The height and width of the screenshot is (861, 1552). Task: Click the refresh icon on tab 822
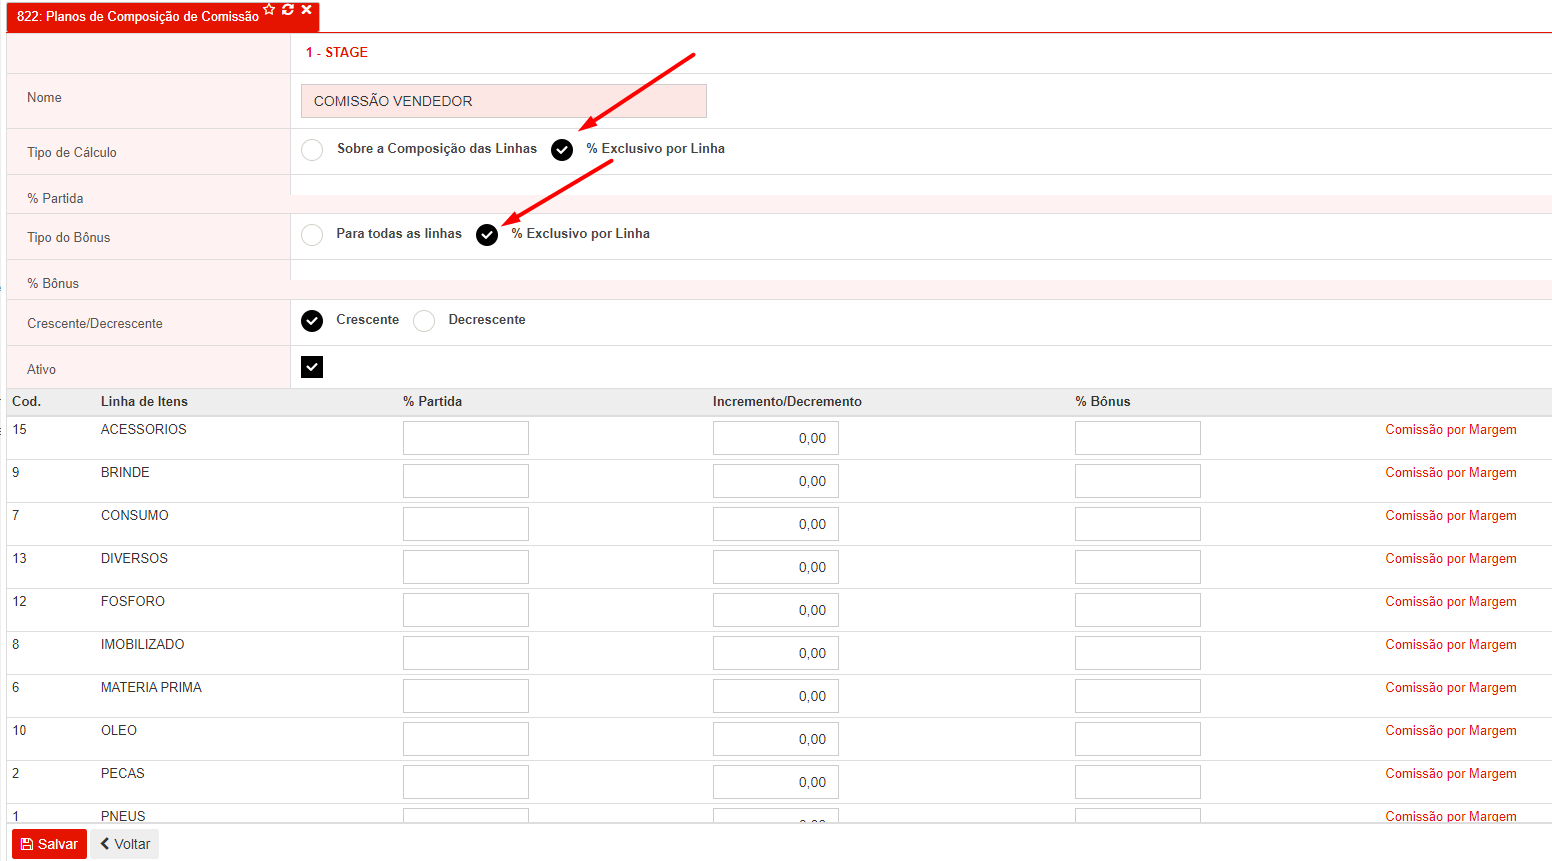point(288,9)
